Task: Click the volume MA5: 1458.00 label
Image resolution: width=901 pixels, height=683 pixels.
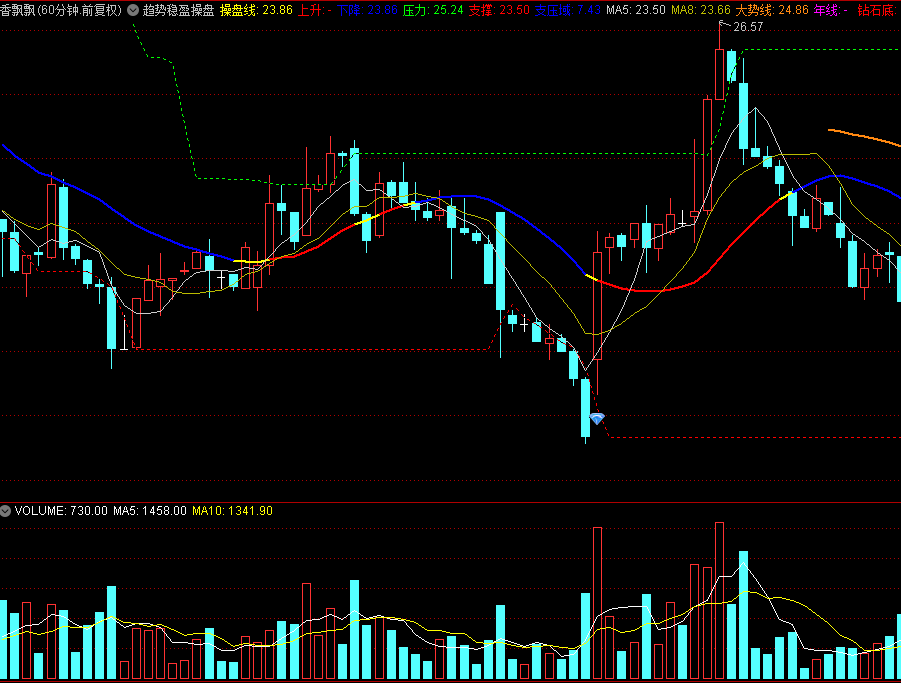Action: point(150,511)
